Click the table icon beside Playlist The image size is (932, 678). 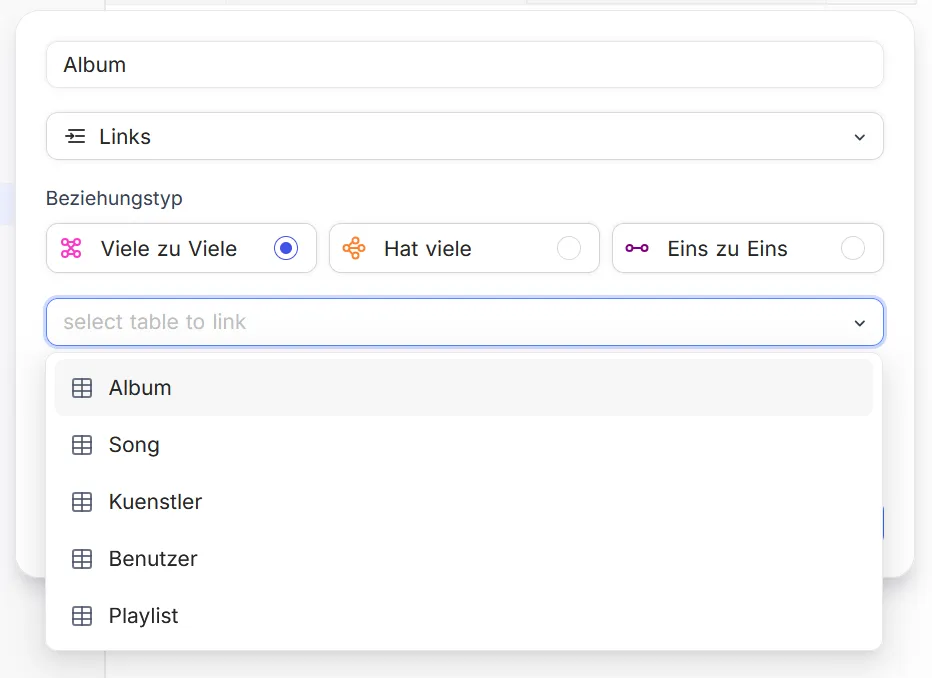point(82,616)
